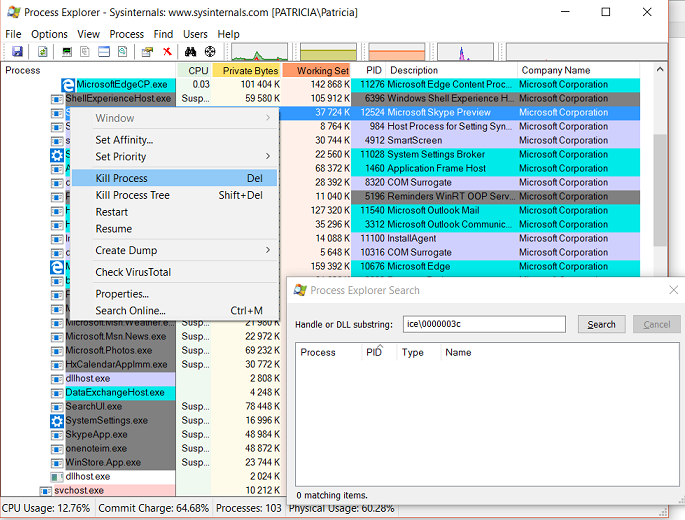Viewport: 685px width, 520px height.
Task: Click the Refresh Now toolbar icon
Action: click(x=42, y=52)
